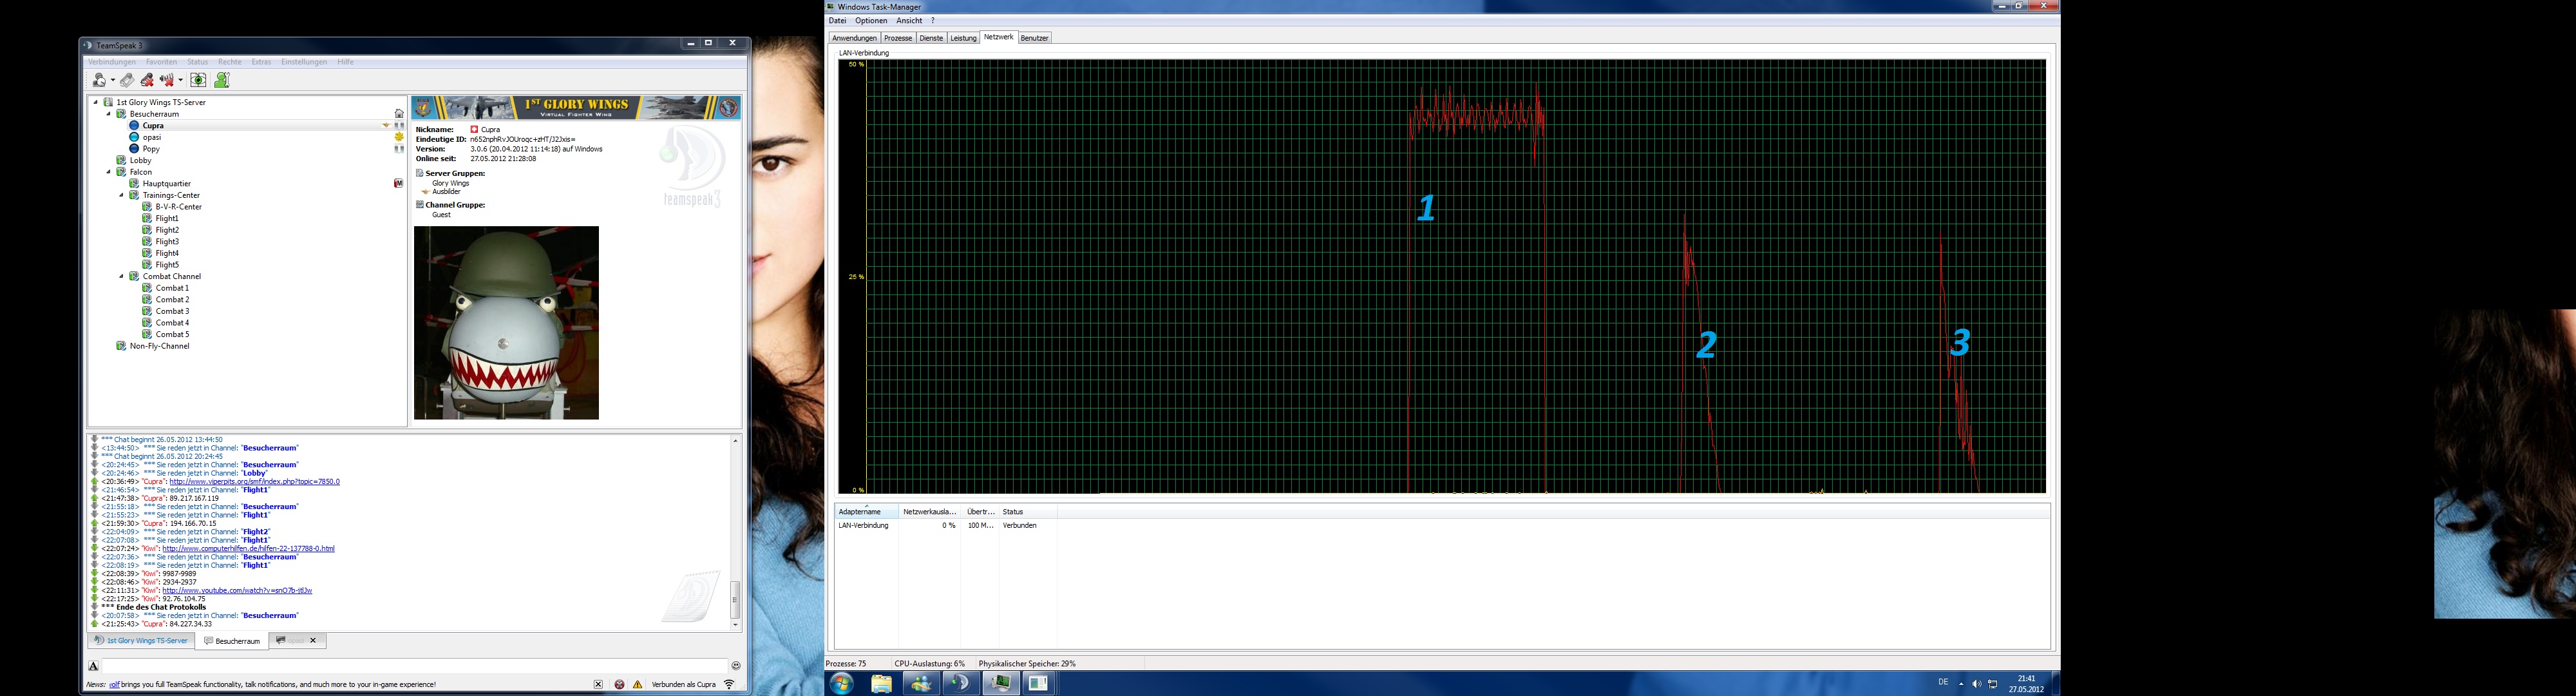This screenshot has width=2576, height=696.
Task: Open the dropdown arrow beside the mute icon
Action: [x=181, y=81]
